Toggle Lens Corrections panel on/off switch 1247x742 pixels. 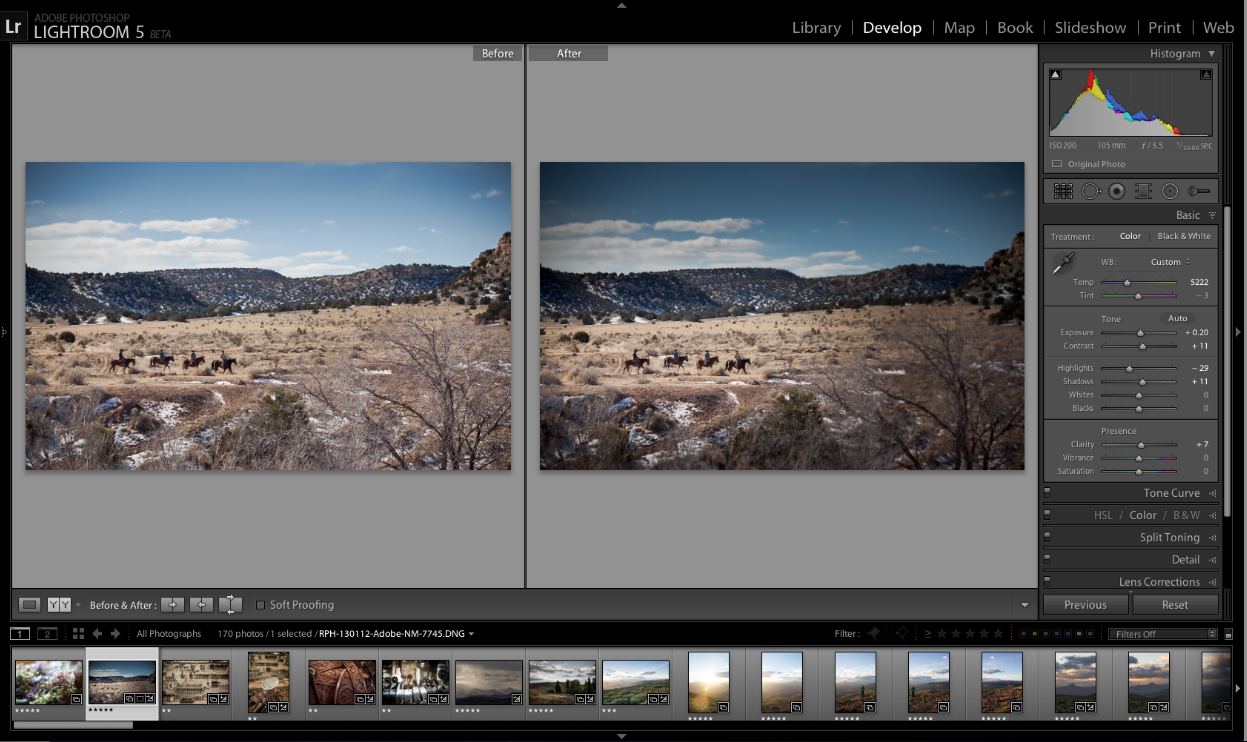click(x=1047, y=581)
